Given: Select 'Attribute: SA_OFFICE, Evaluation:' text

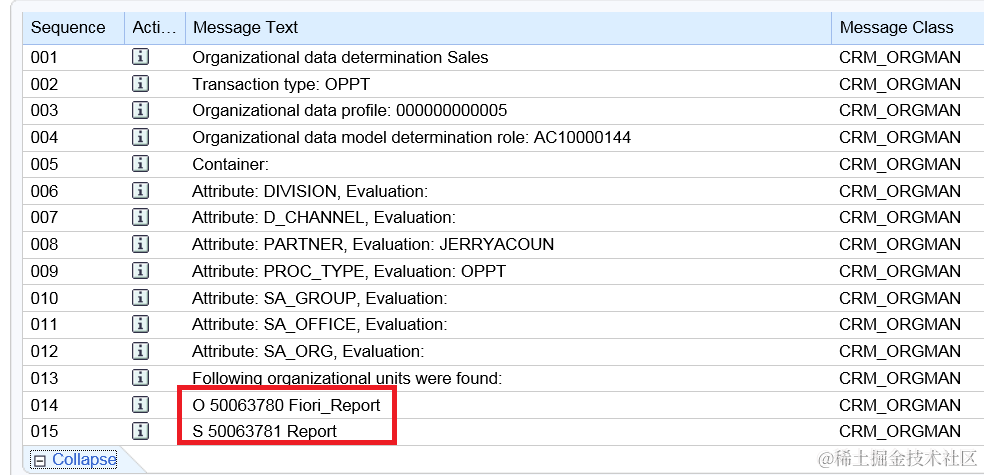Looking at the screenshot, I should pos(320,324).
